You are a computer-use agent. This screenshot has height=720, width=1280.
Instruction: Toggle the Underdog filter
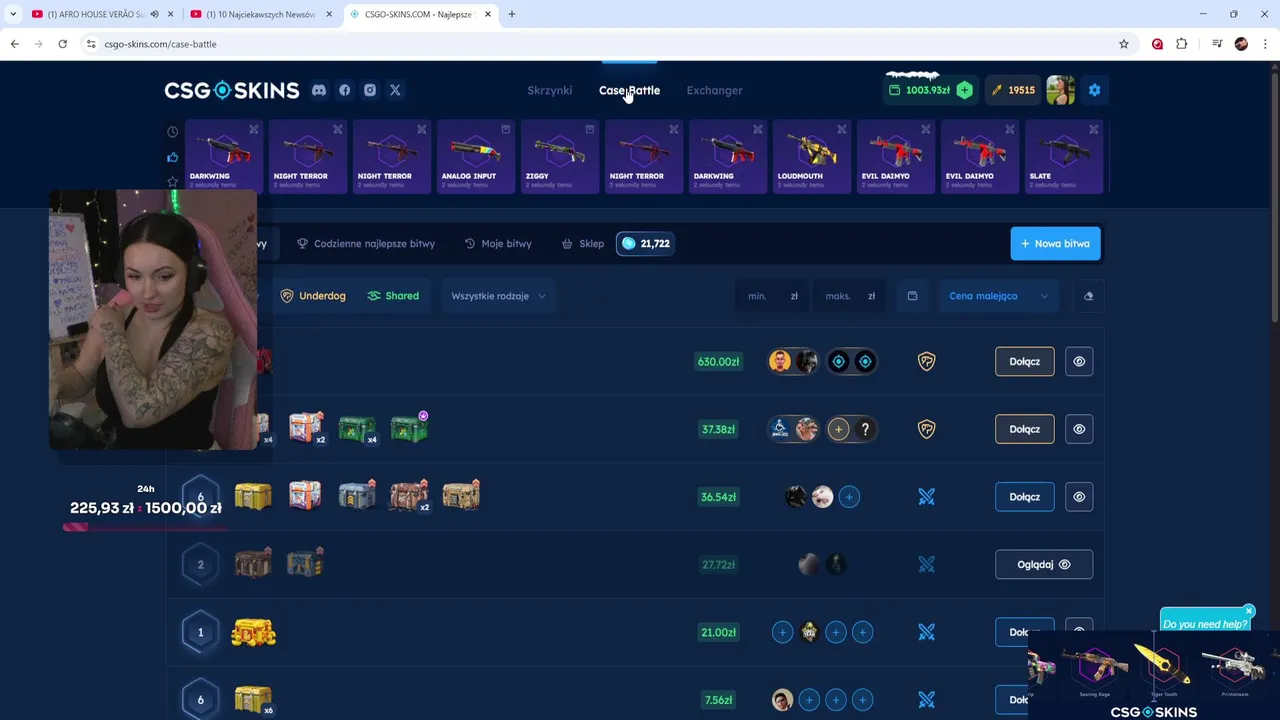312,296
